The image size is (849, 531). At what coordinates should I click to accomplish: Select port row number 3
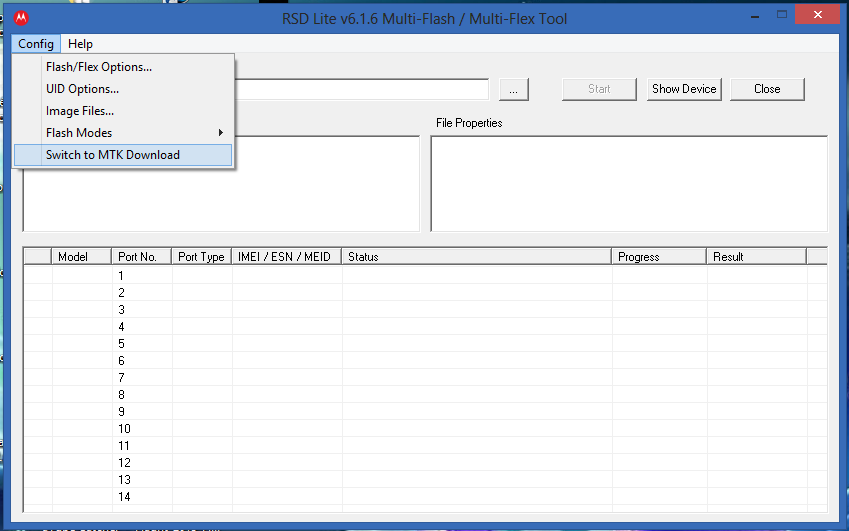(x=425, y=310)
